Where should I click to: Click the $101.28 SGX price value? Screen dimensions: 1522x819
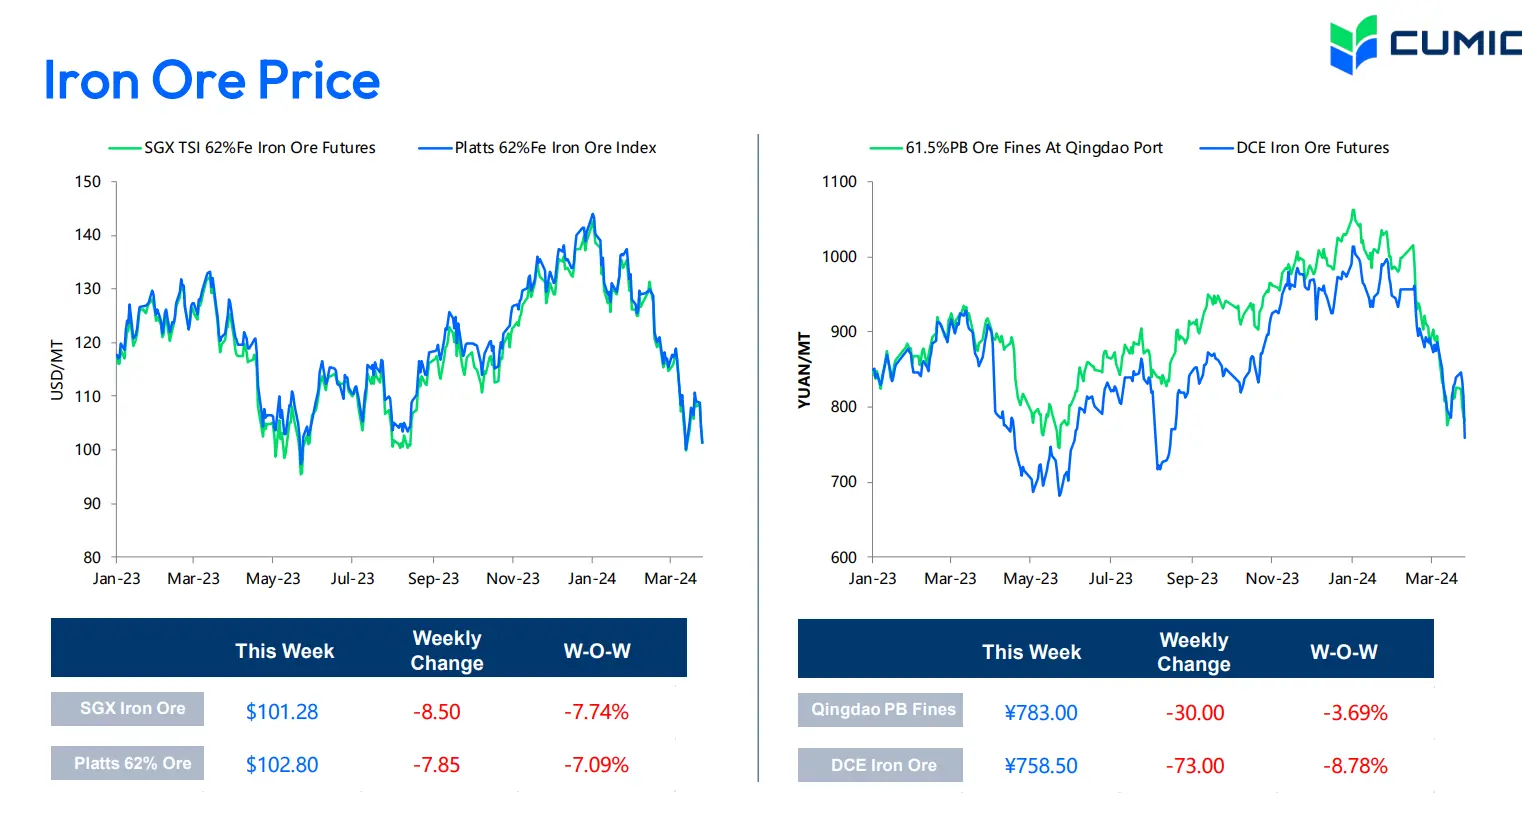click(282, 712)
